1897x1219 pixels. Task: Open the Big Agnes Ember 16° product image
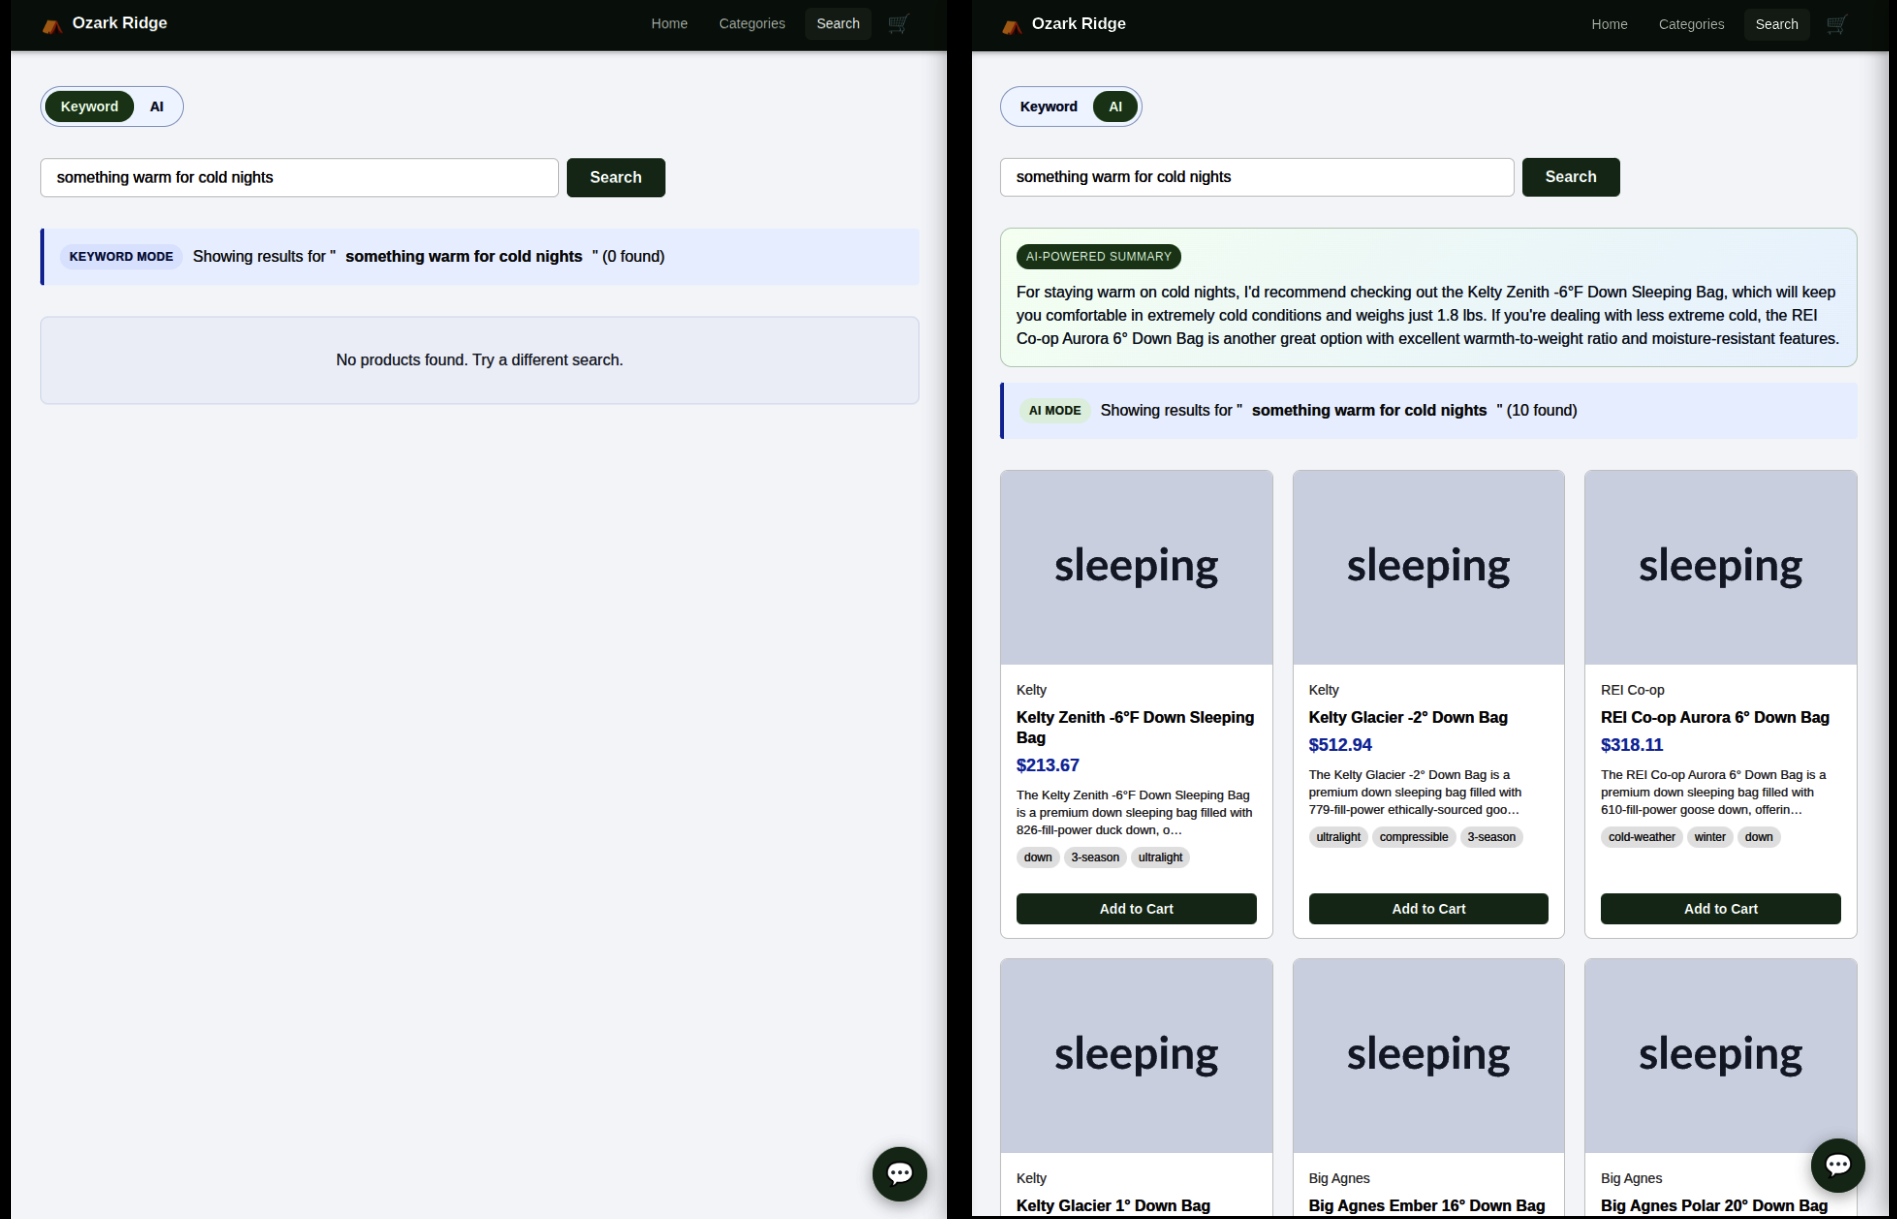point(1428,1055)
